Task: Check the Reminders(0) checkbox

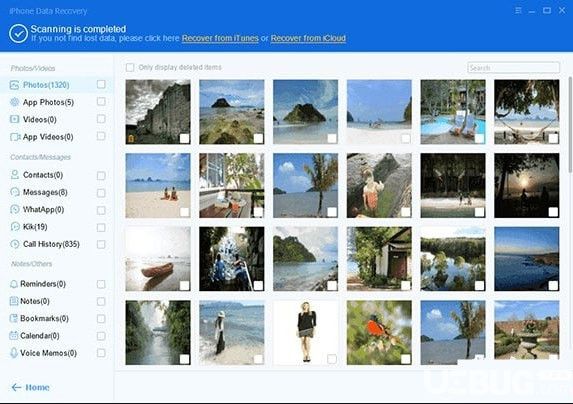Action: (101, 284)
